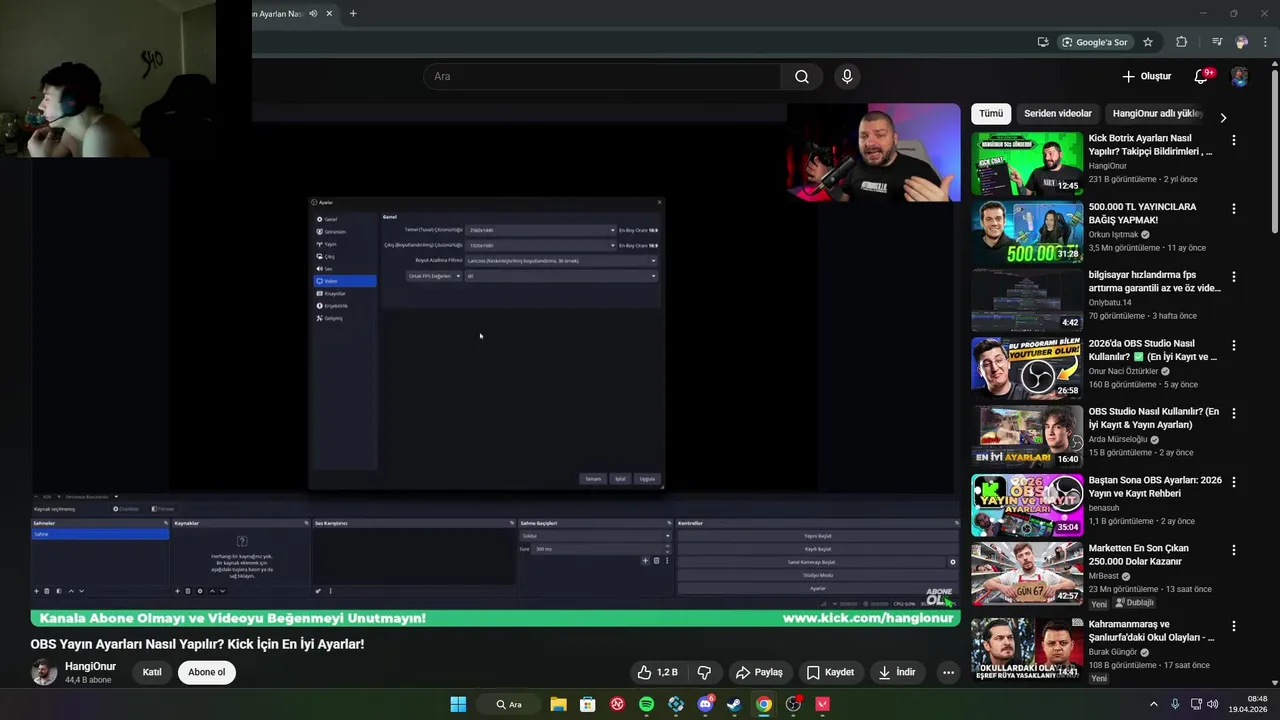1280x720 pixels.
Task: Open options for Arda Mürseloğlu OBS video
Action: (x=1234, y=413)
